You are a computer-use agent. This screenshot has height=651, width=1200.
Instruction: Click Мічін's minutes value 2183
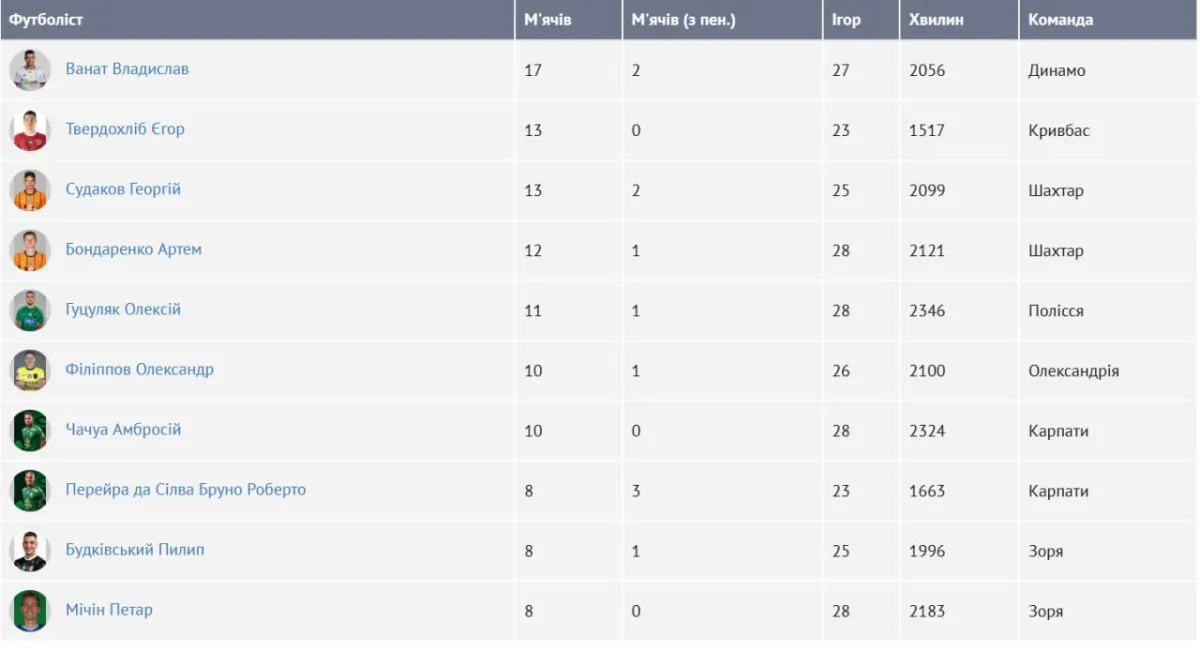click(927, 611)
